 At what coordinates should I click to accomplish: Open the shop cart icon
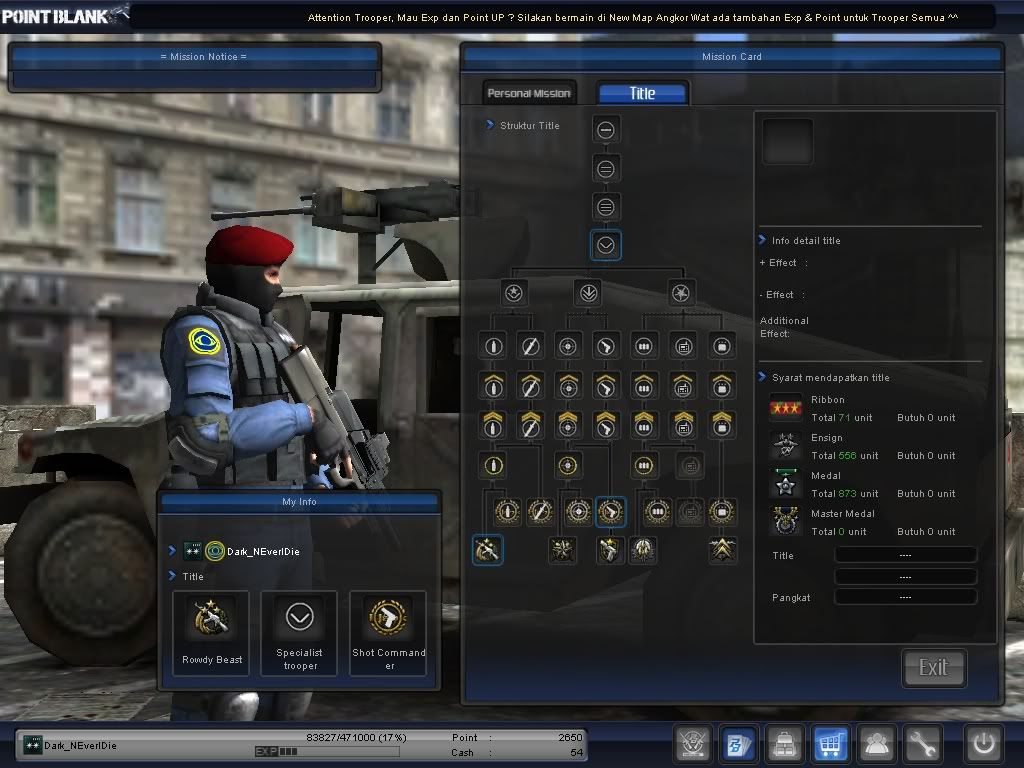830,743
